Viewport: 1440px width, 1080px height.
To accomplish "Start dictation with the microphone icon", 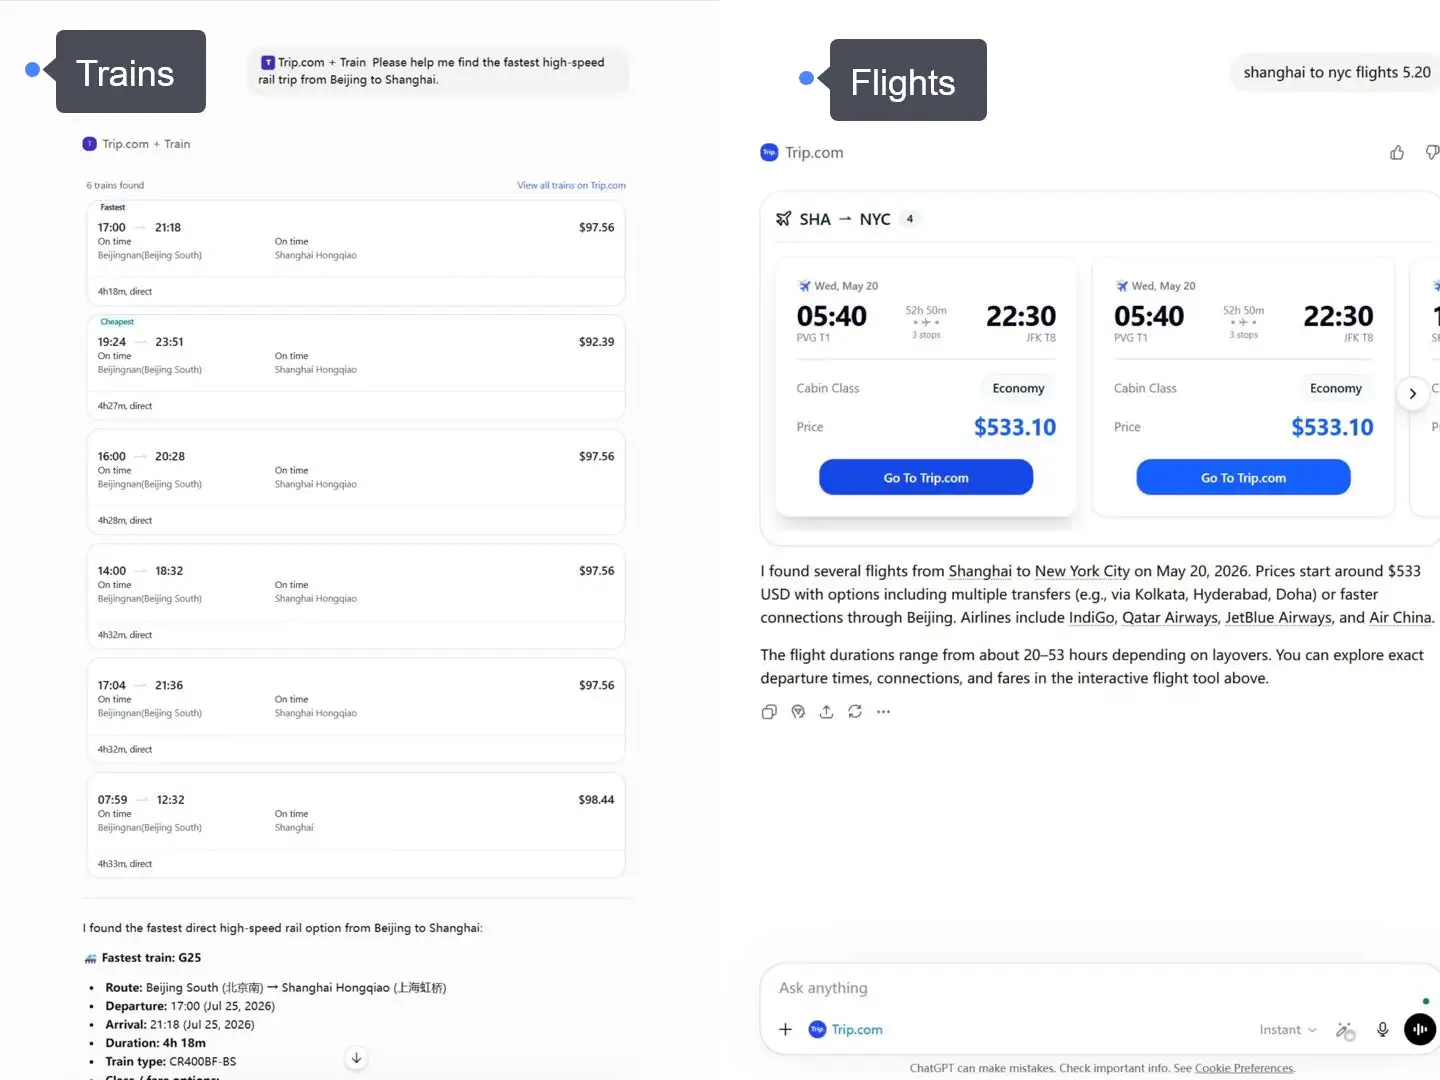I will pos(1383,1029).
